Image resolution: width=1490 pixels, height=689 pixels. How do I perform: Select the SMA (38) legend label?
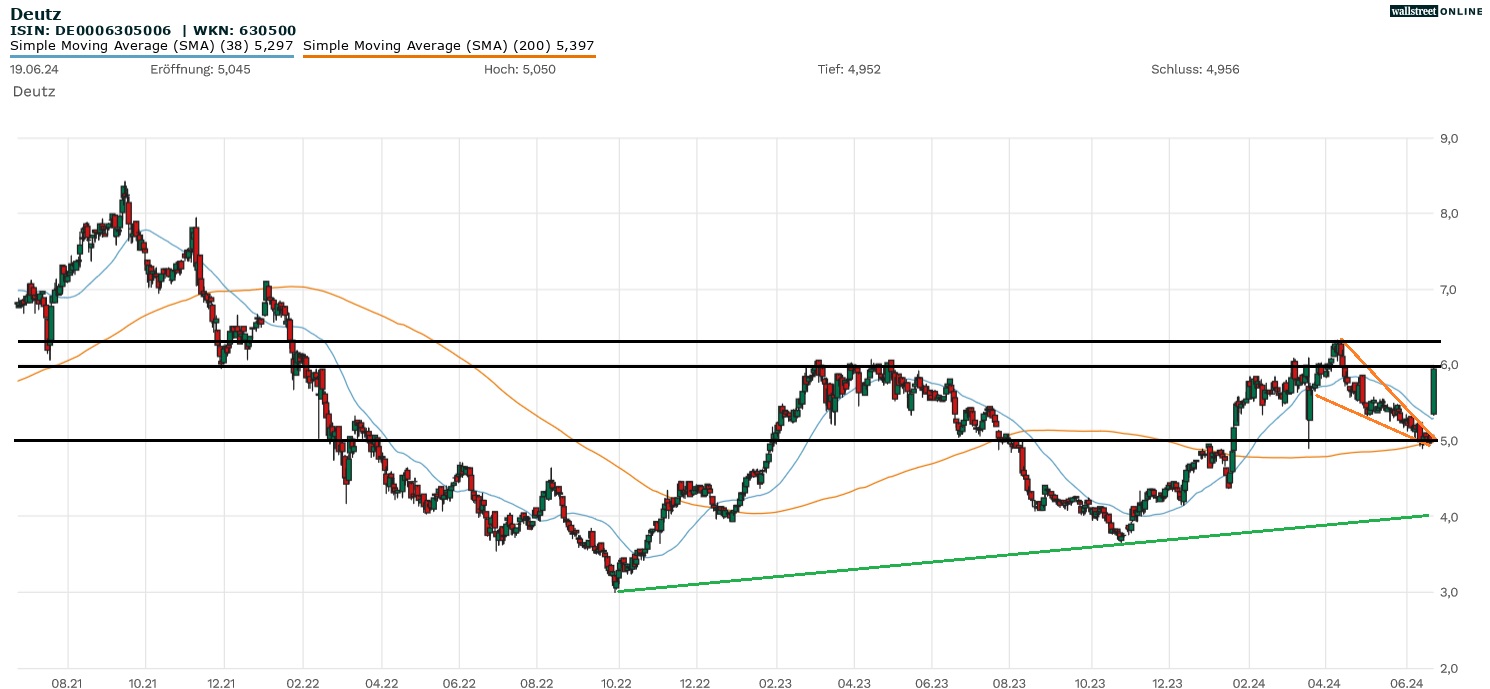click(151, 45)
